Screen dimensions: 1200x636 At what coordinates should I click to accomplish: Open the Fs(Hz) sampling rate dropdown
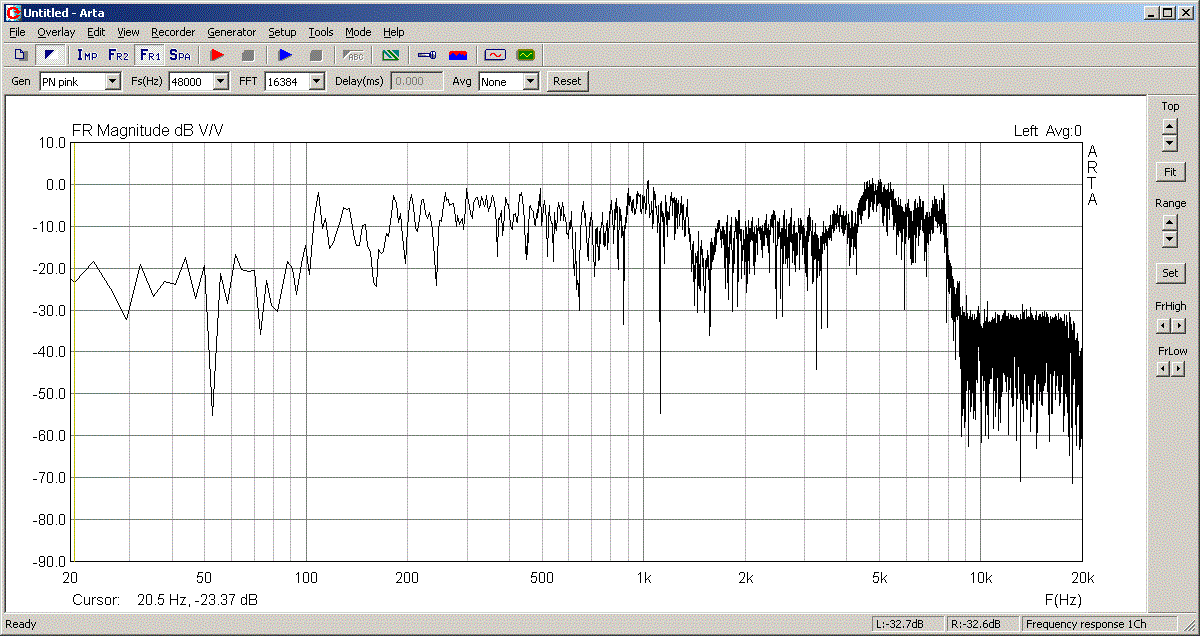pos(221,82)
